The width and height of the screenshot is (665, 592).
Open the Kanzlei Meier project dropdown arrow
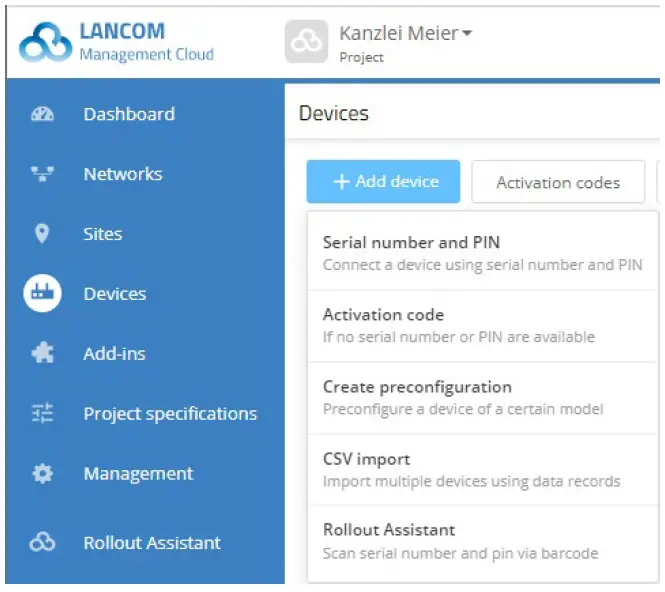click(467, 33)
